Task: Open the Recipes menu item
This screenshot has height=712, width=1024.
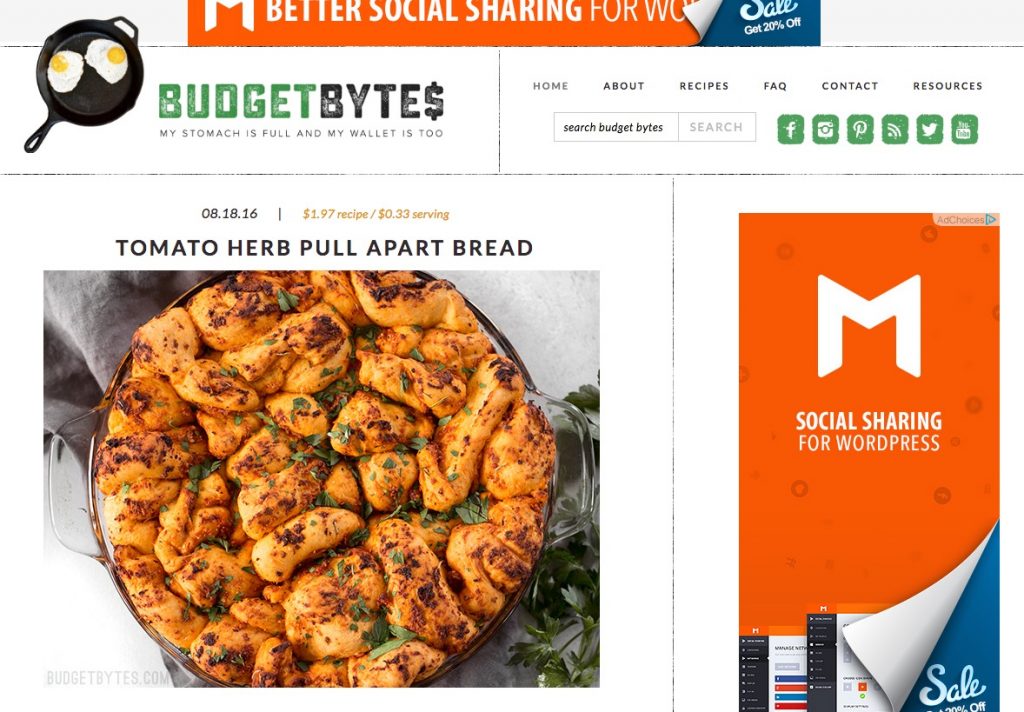Action: (x=704, y=86)
